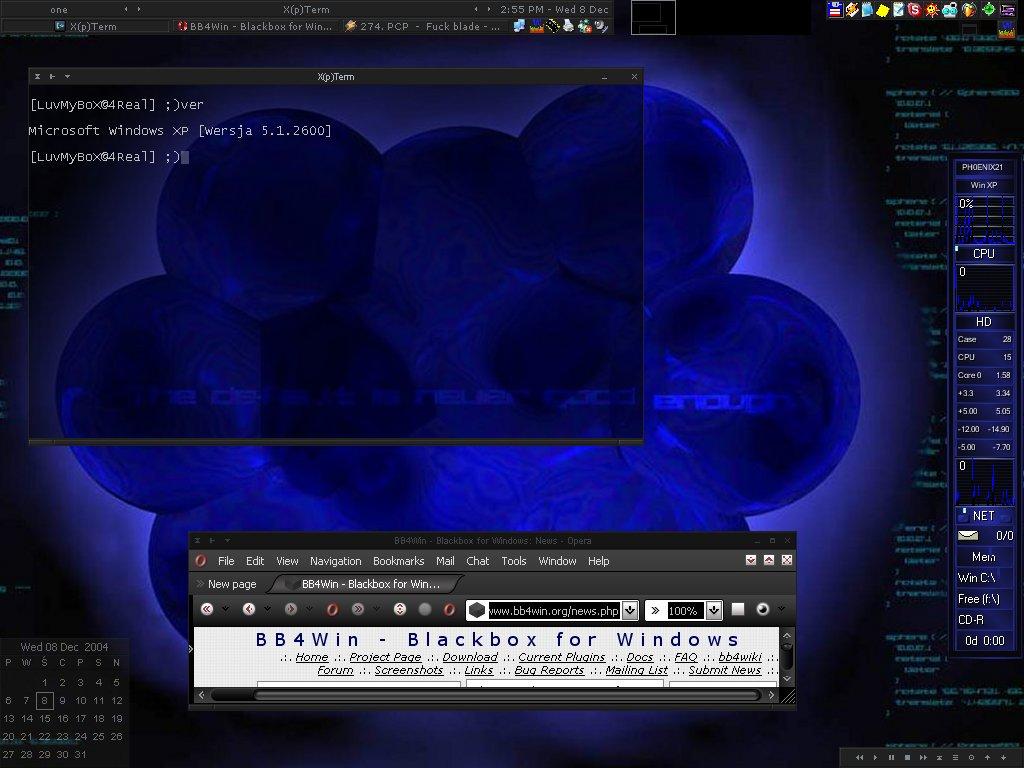Image resolution: width=1024 pixels, height=768 pixels.
Task: Click Opera's fast-forward double-arrow button
Action: 358,609
